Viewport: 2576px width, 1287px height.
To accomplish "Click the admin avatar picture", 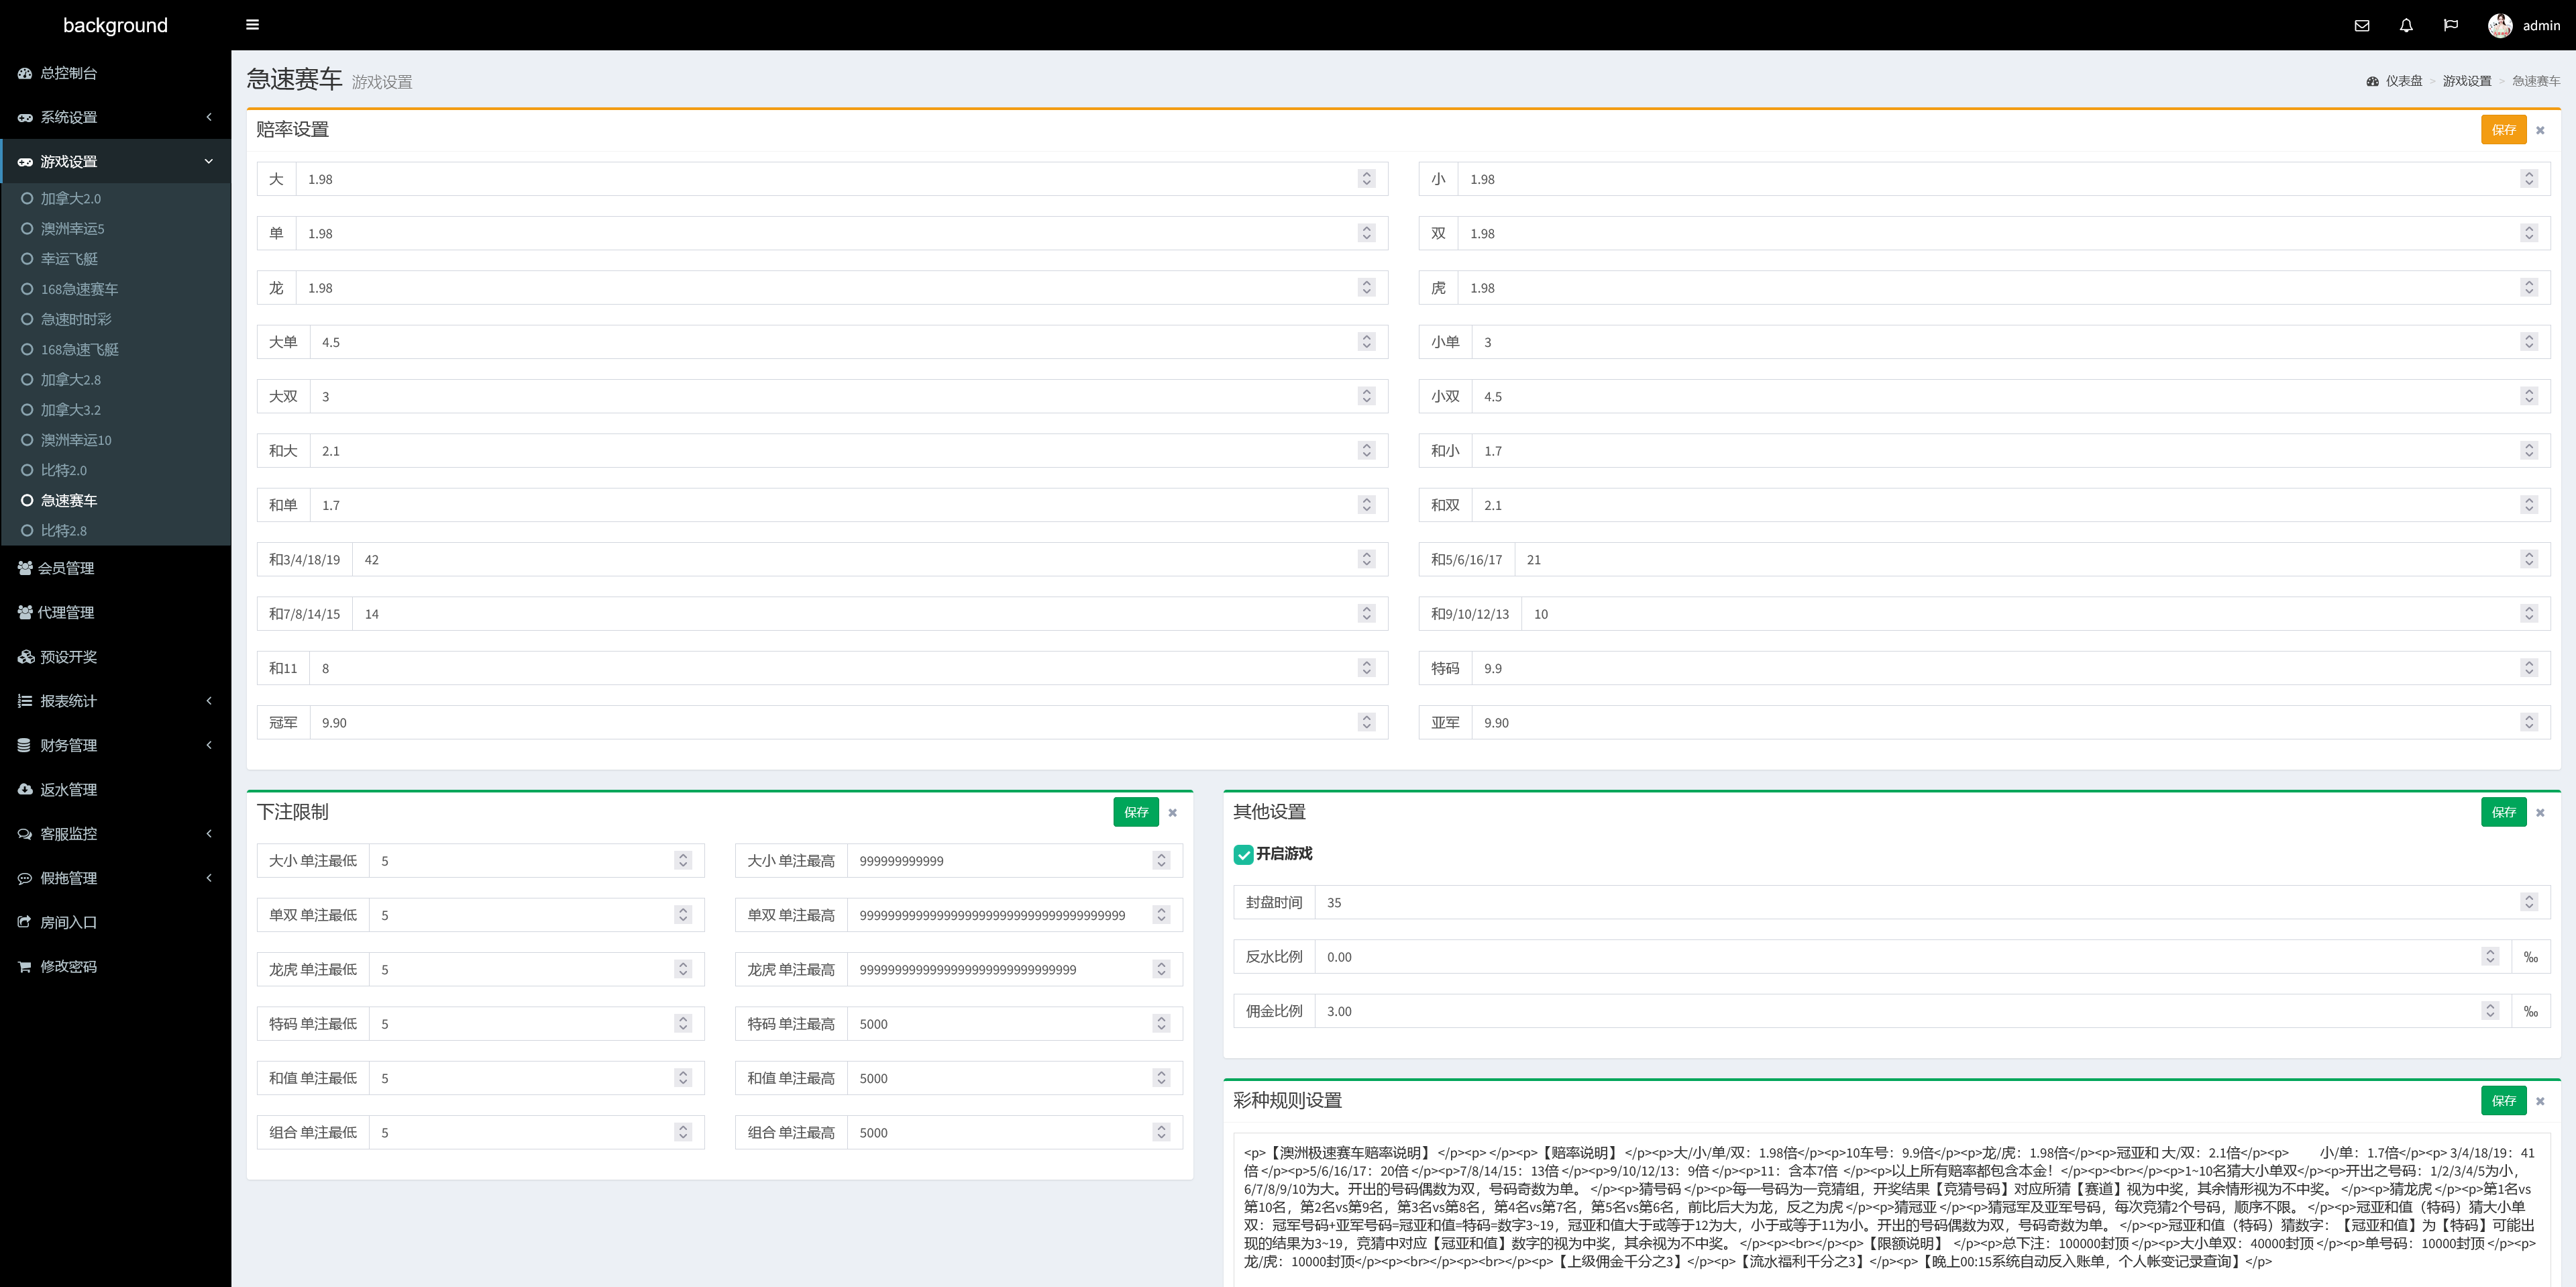I will pos(2499,26).
